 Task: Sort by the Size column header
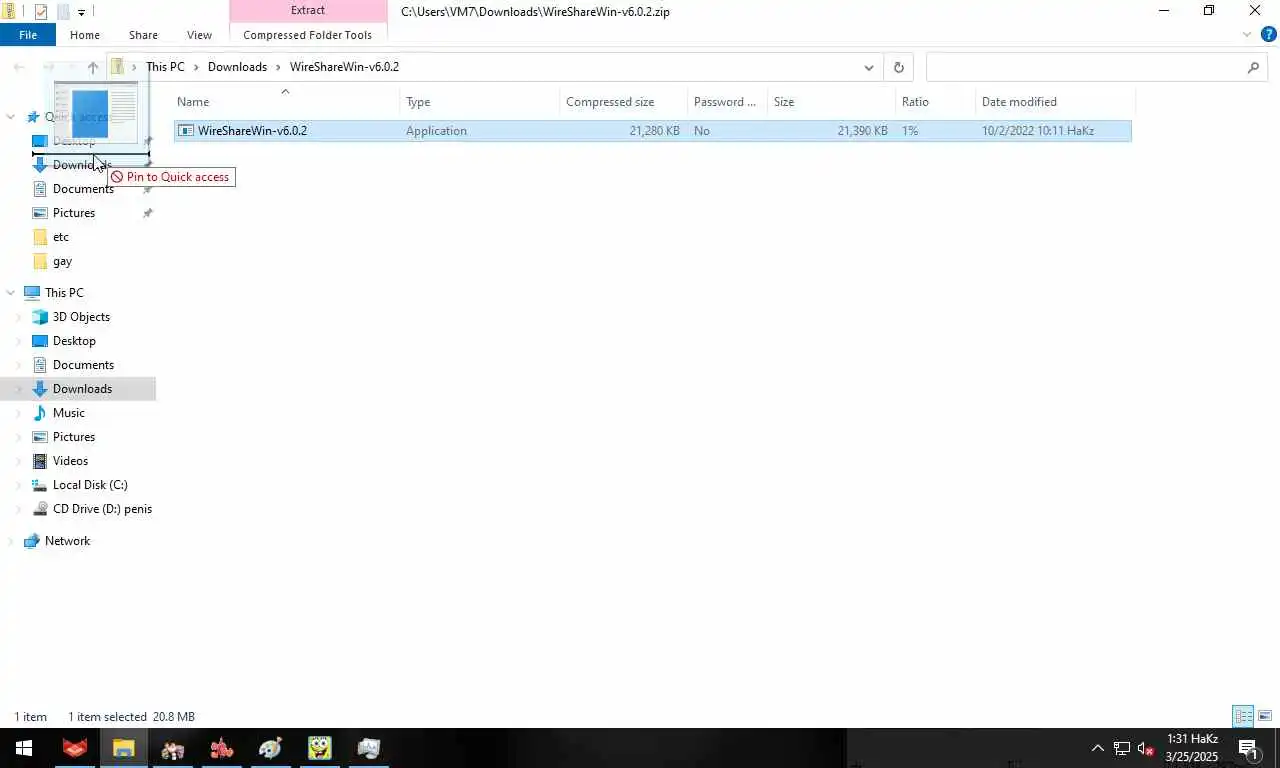831,102
